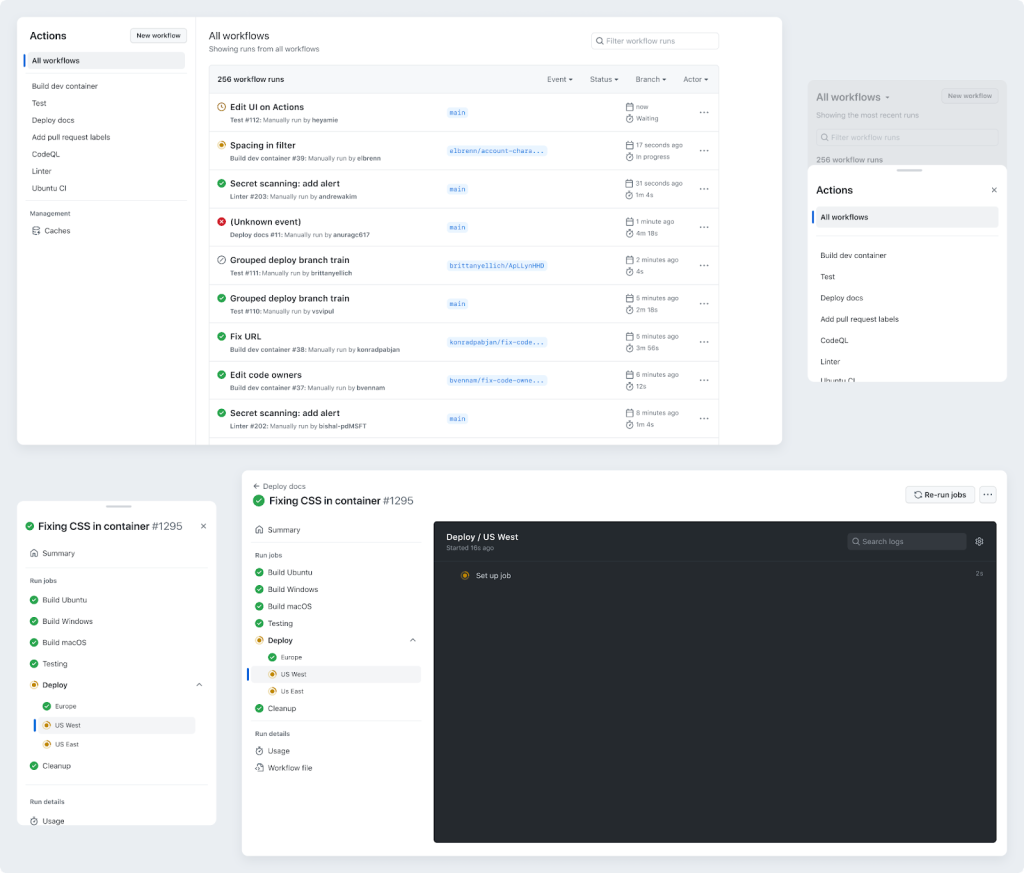Close the Fixing CSS in container panel
This screenshot has height=873, width=1024.
coord(203,526)
